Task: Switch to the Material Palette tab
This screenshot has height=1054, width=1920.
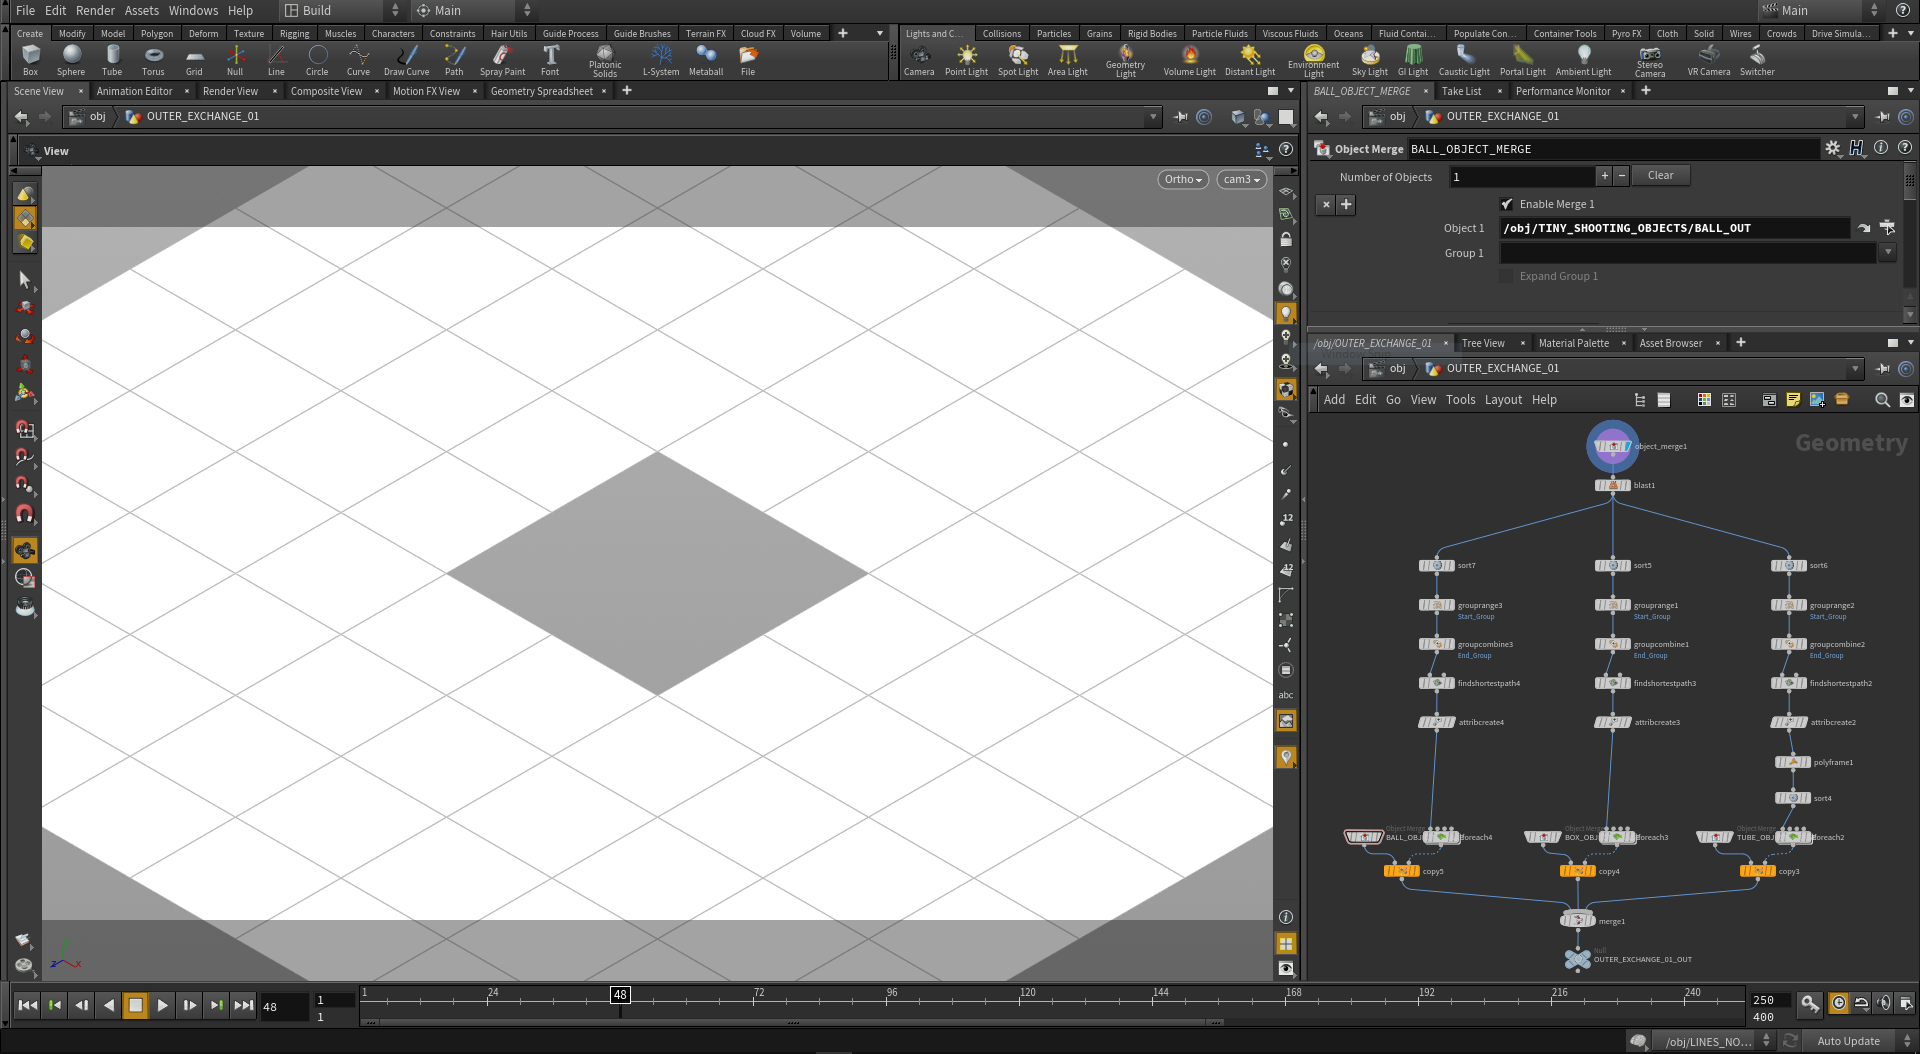Action: click(x=1573, y=343)
